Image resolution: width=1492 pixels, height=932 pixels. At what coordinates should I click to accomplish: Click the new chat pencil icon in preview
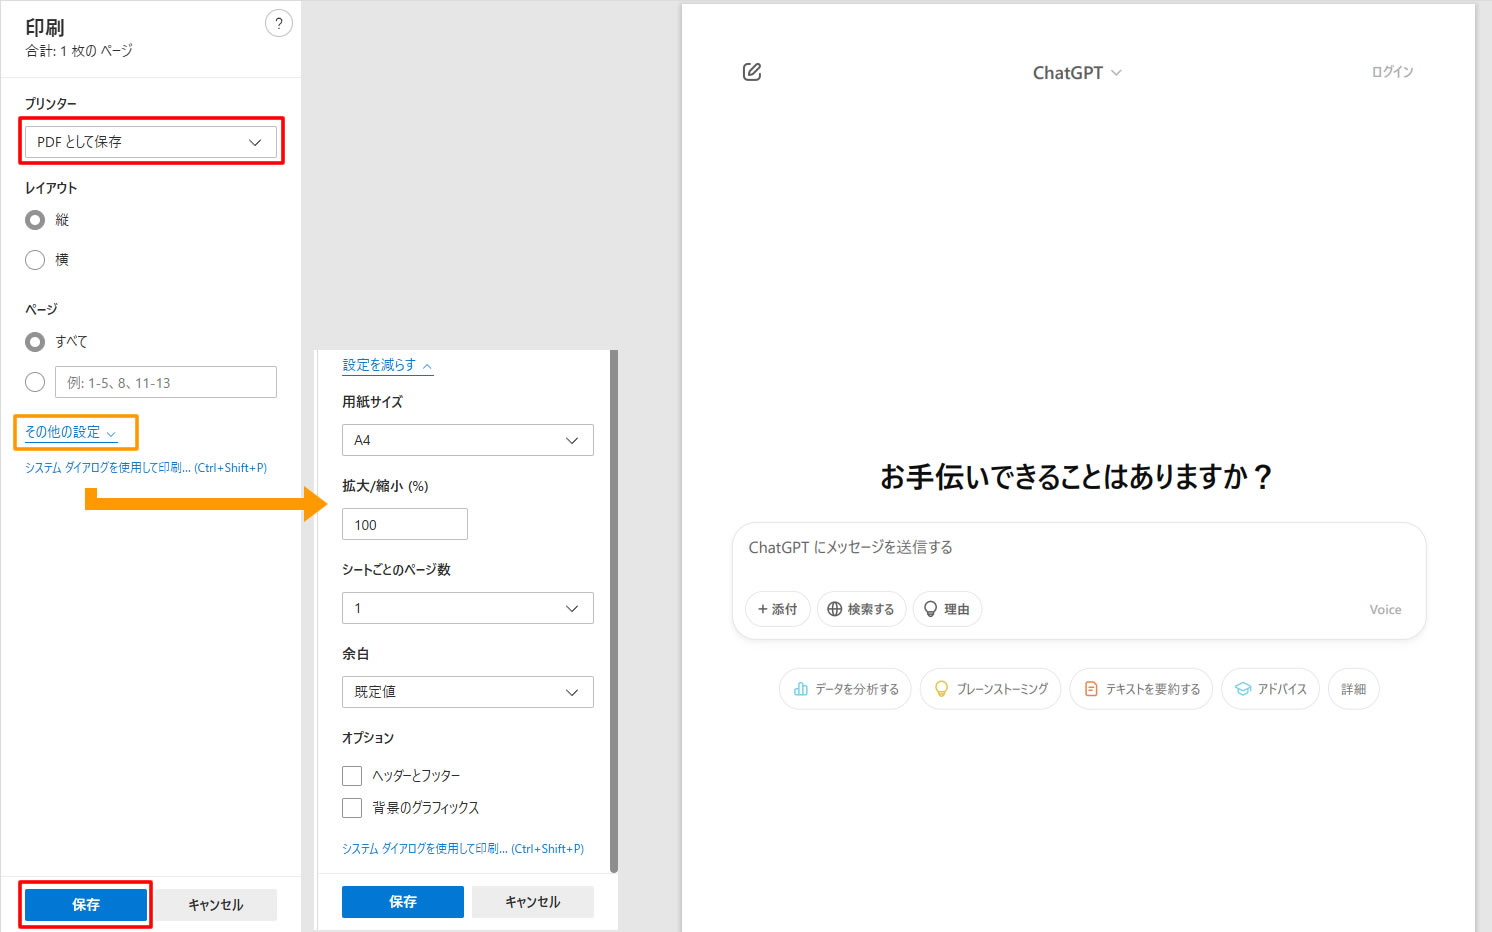[752, 72]
